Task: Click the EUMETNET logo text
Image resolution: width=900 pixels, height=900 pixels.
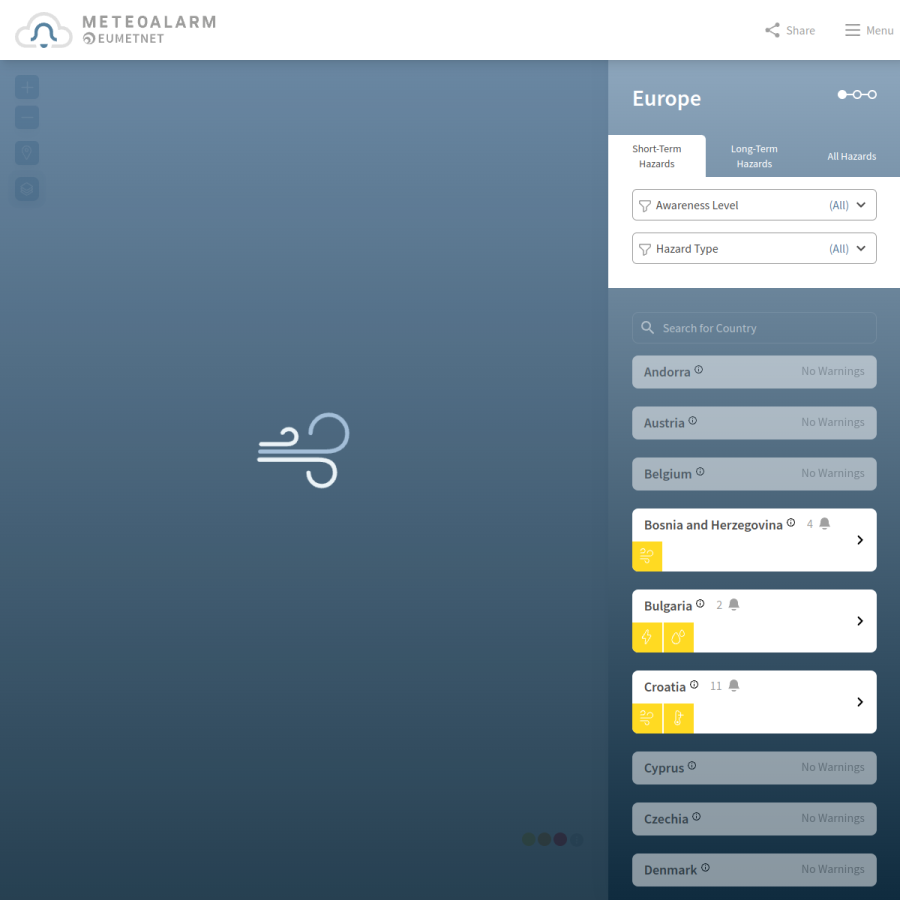Action: point(123,38)
